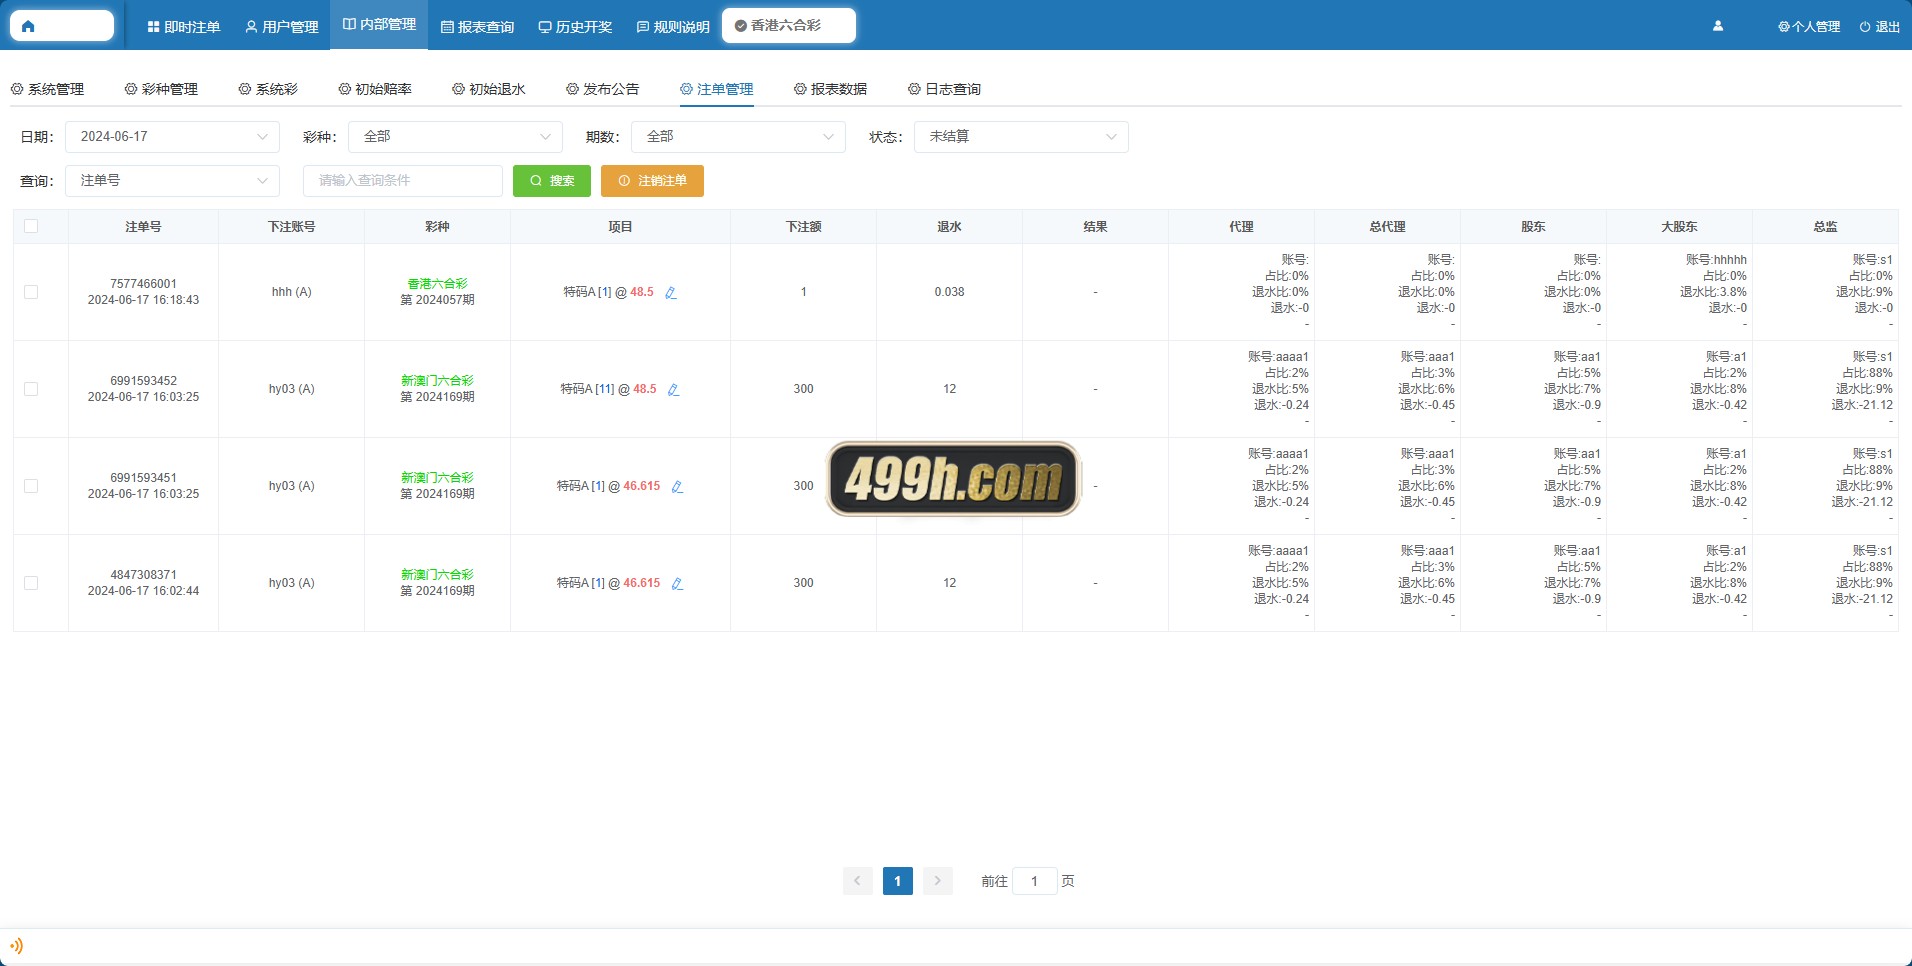The height and width of the screenshot is (966, 1912).
Task: Click odds value 48.5 for order 6991593452
Action: coord(645,389)
